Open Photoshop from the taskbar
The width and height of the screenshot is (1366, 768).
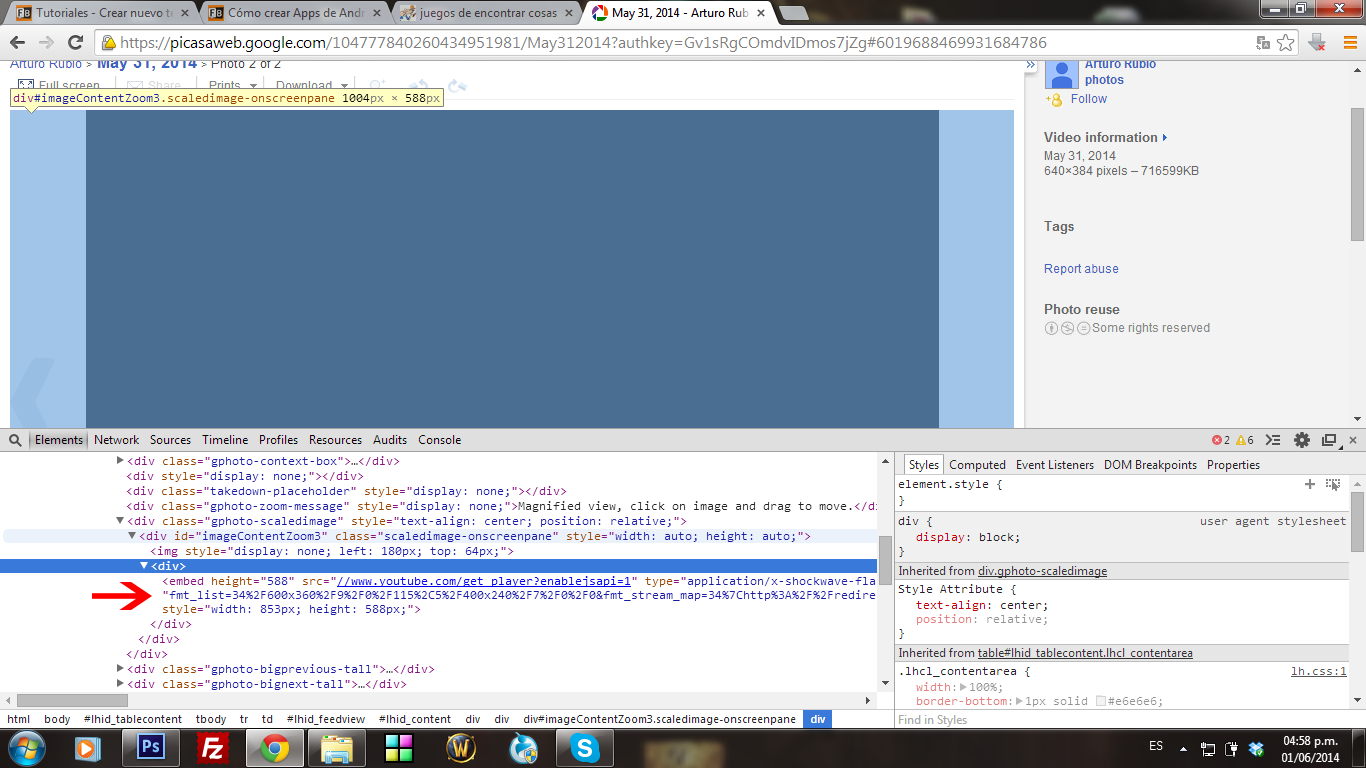151,747
